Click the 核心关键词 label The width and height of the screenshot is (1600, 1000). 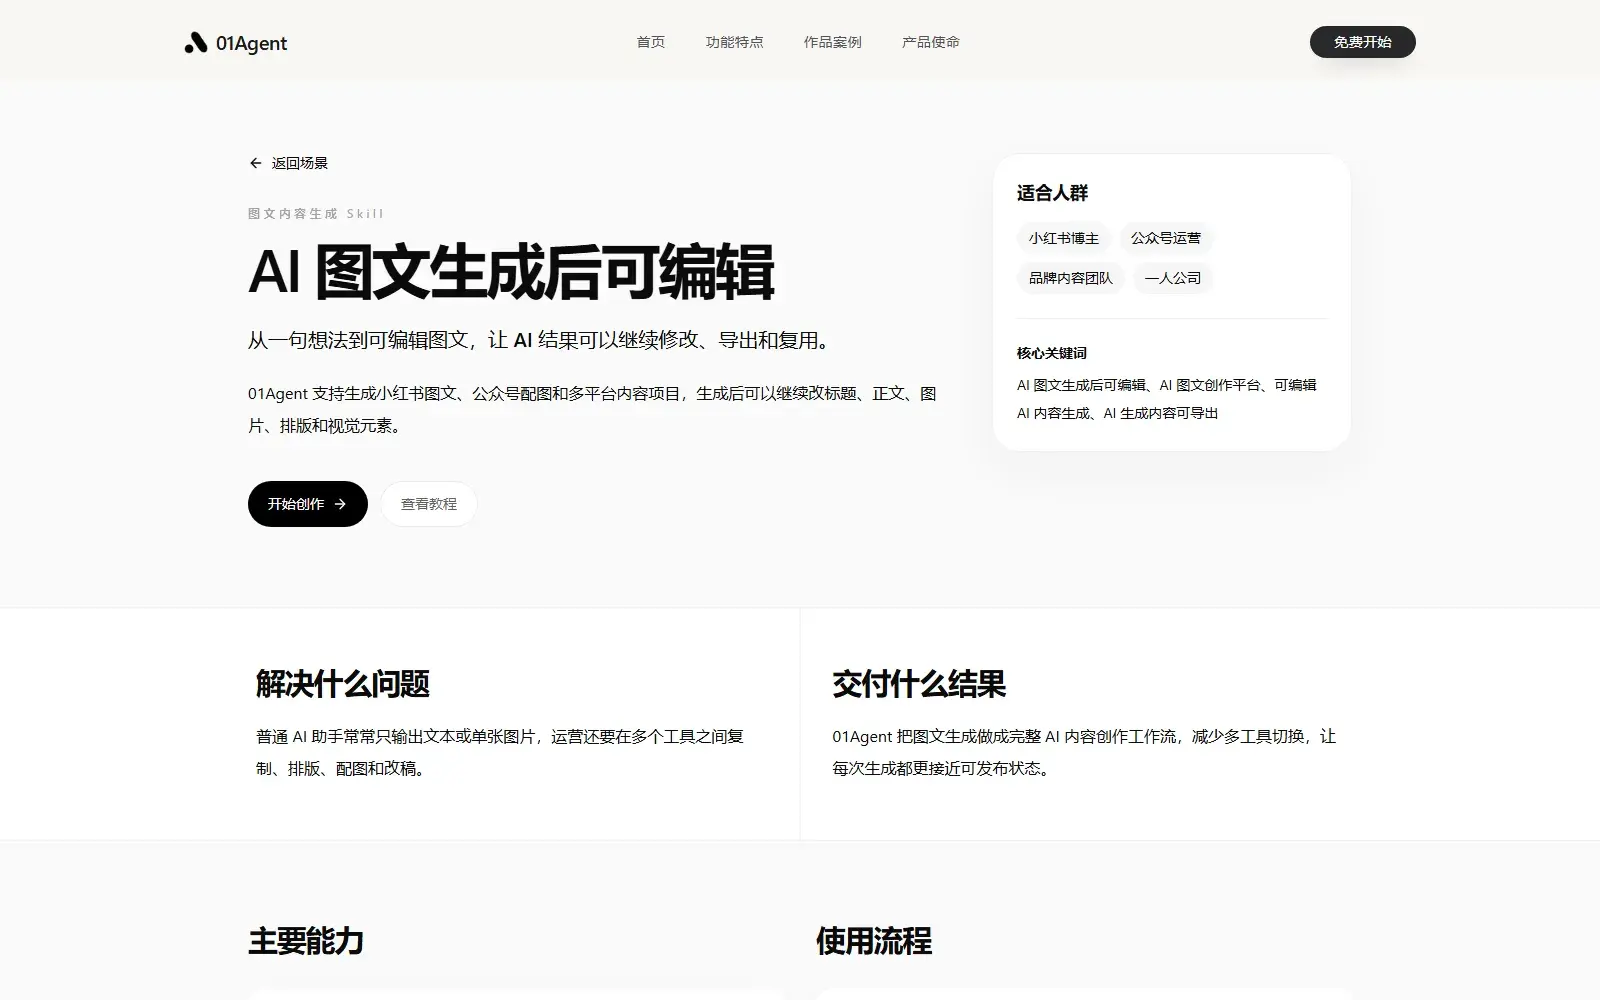click(1052, 353)
